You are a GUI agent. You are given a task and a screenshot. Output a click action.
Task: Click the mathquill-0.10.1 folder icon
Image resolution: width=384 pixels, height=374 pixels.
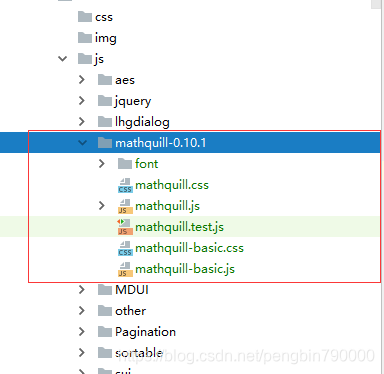pyautogui.click(x=105, y=143)
